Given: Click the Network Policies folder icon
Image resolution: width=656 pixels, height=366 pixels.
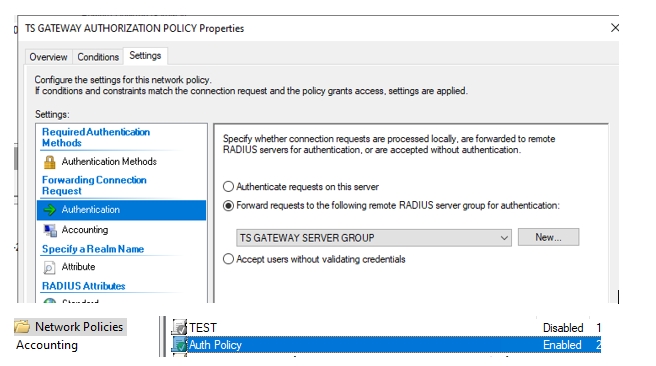Looking at the screenshot, I should tap(22, 326).
